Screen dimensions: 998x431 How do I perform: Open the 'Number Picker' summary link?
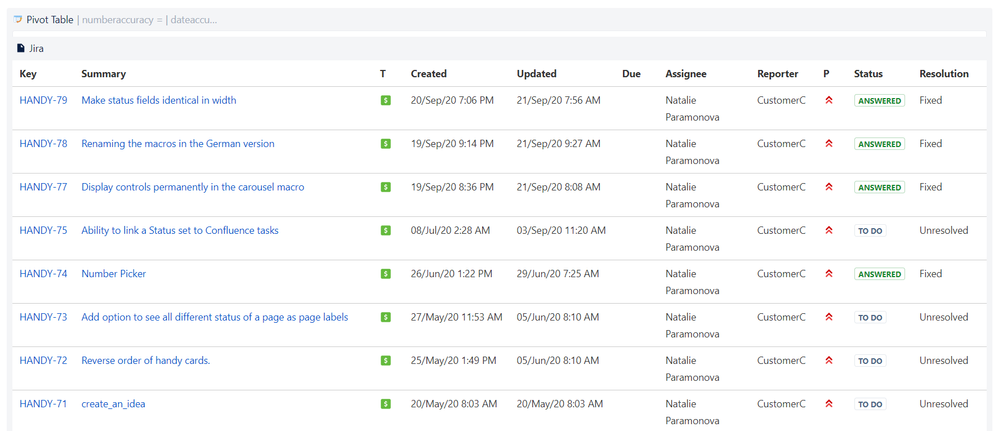pyautogui.click(x=113, y=274)
